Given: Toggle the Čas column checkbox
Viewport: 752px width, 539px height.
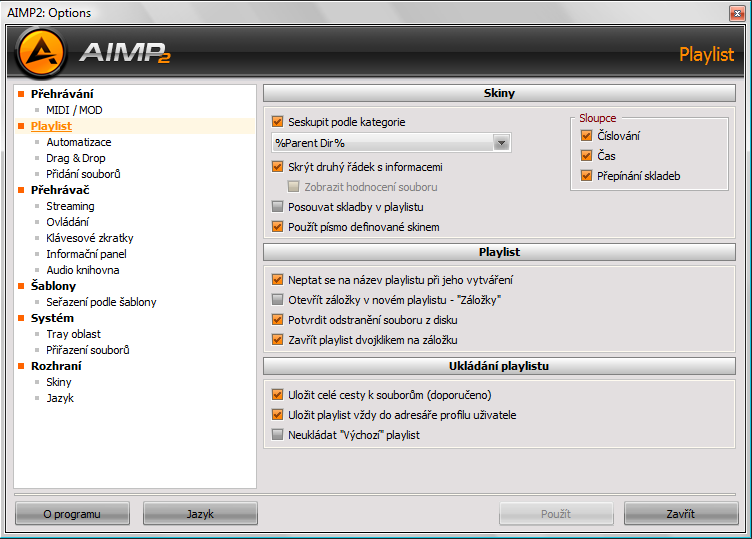Looking at the screenshot, I should pos(586,156).
